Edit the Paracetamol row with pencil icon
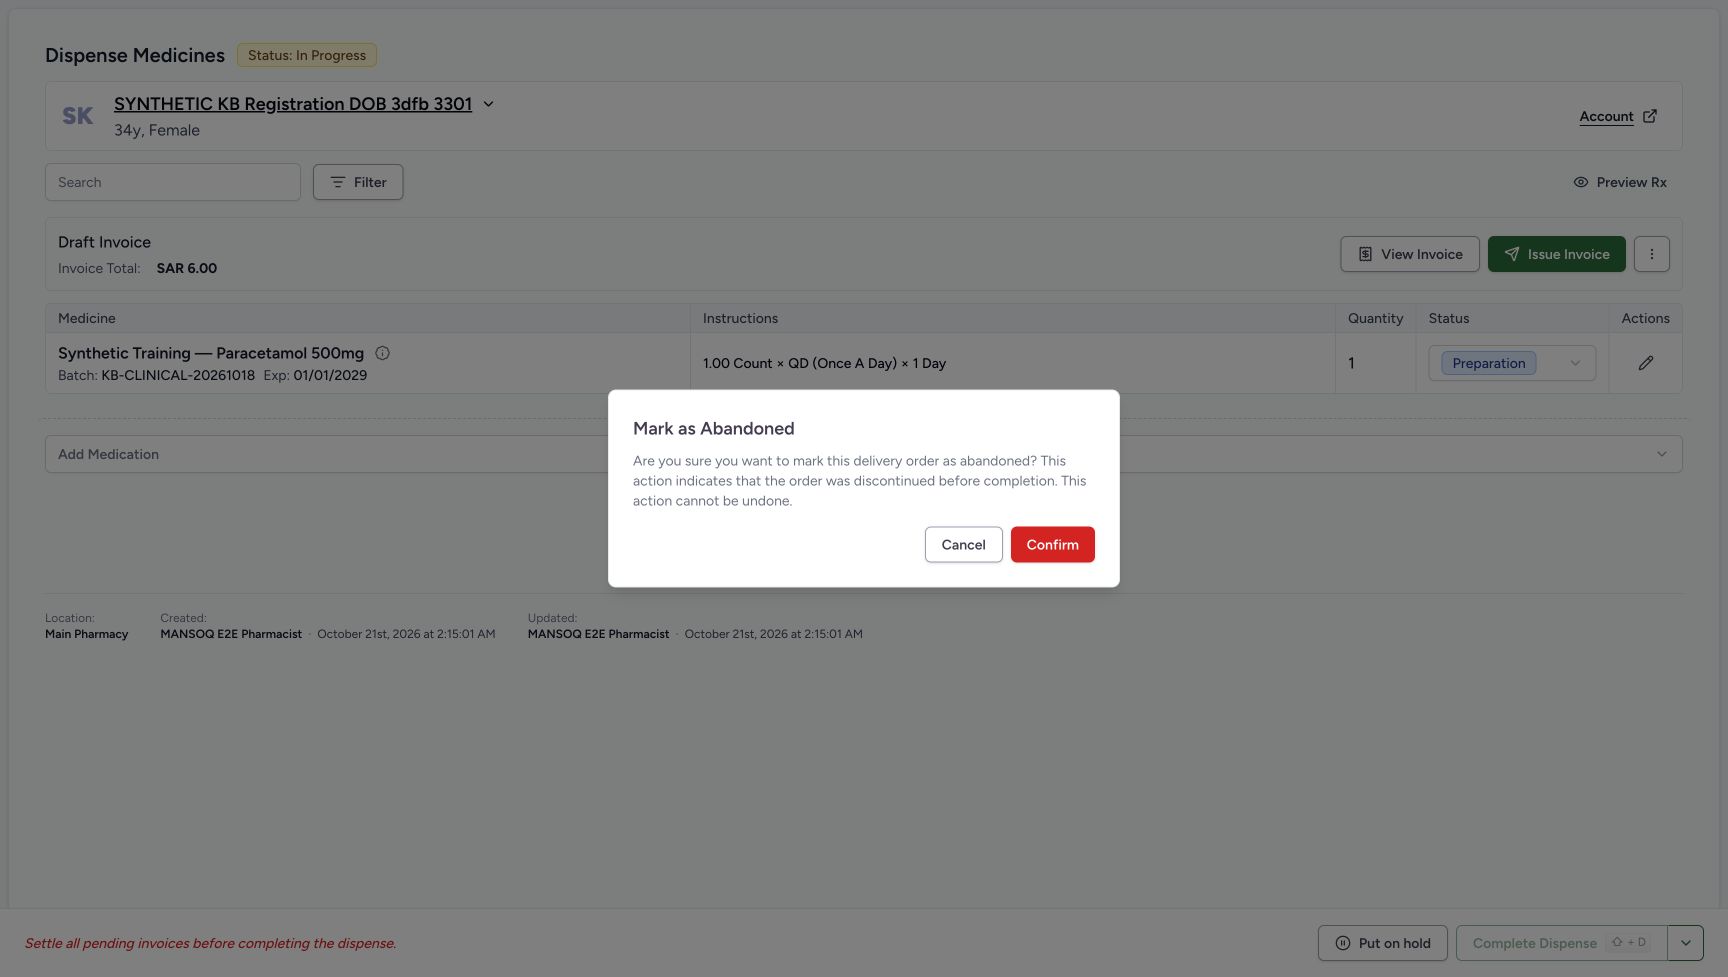This screenshot has width=1728, height=977. (1646, 363)
